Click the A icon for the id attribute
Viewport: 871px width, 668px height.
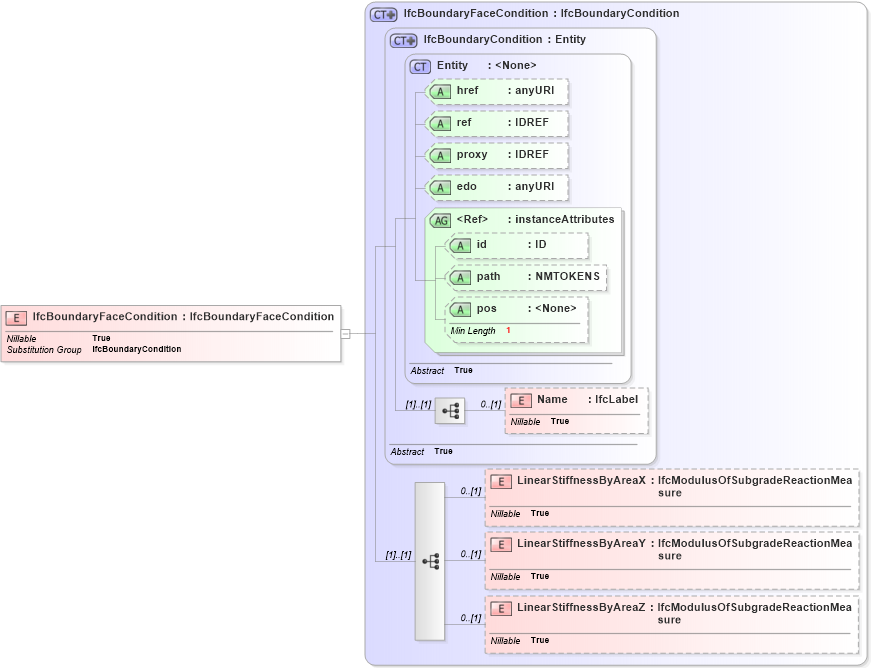click(461, 245)
